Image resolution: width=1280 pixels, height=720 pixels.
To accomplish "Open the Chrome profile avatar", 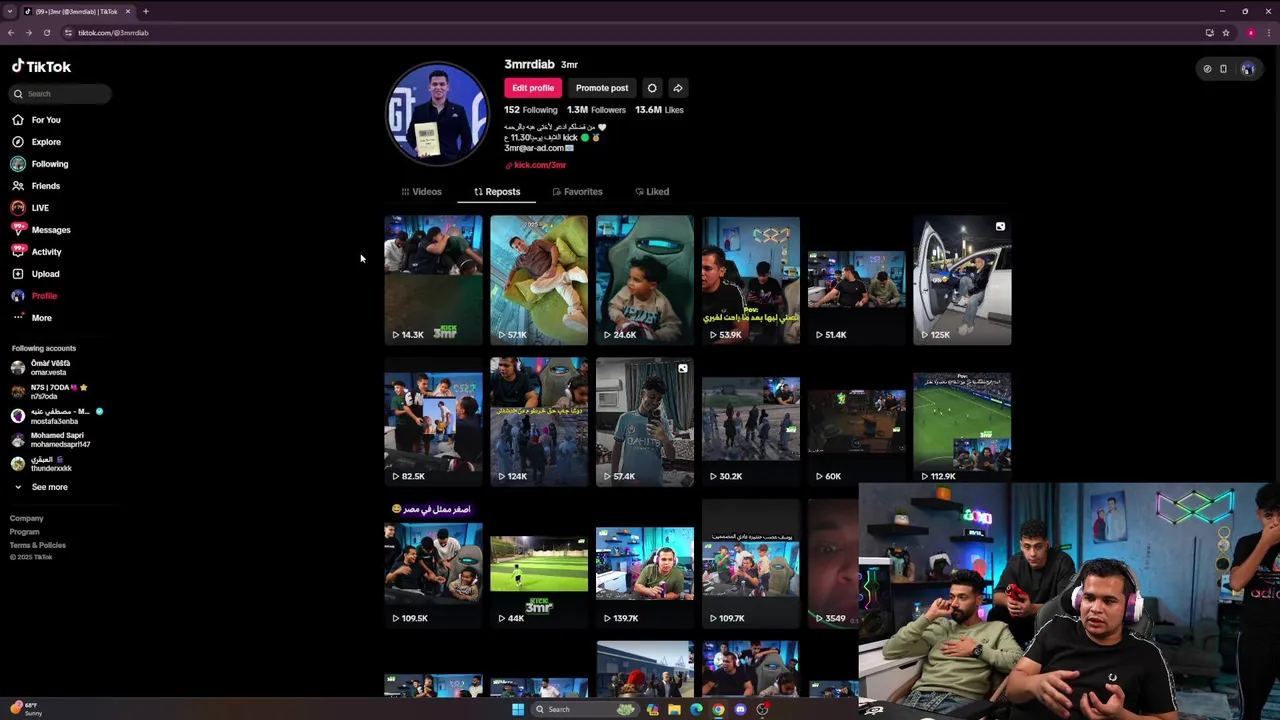I will click(1250, 33).
